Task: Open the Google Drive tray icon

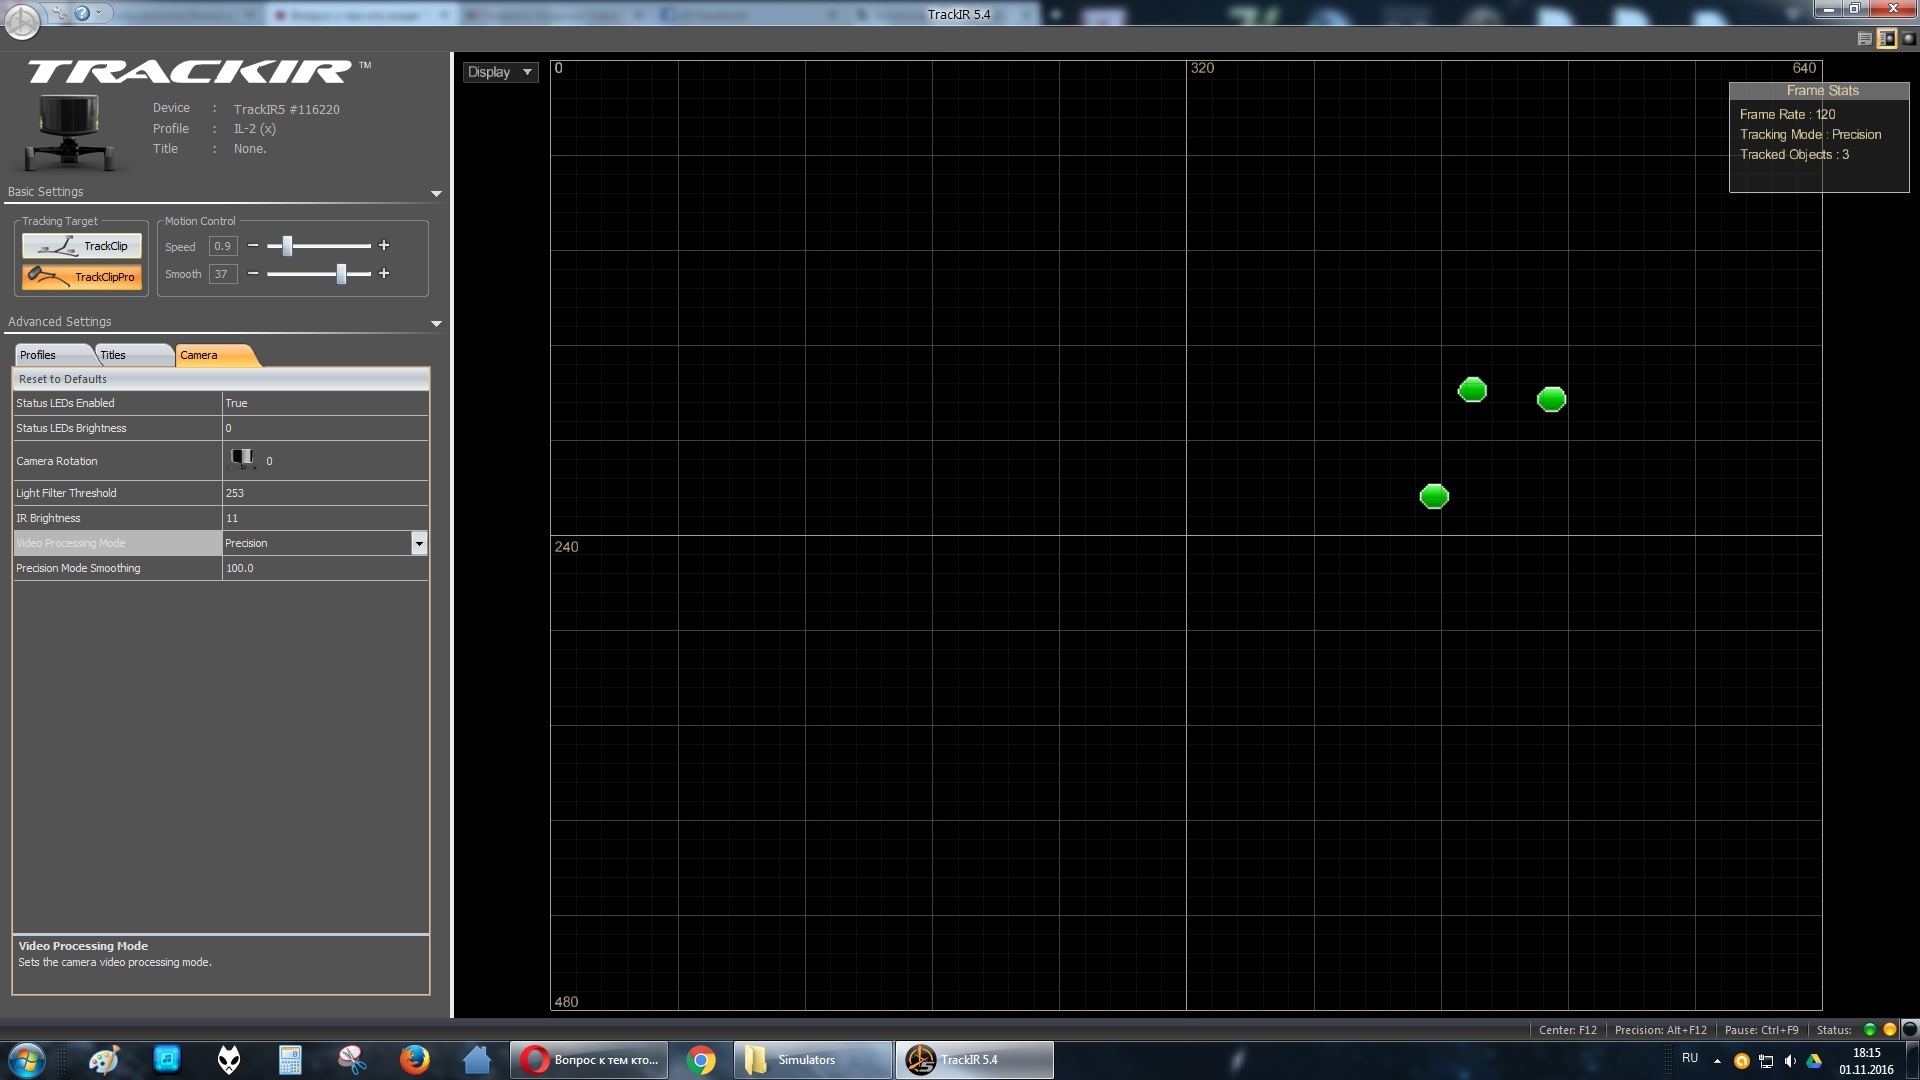Action: [1814, 1061]
